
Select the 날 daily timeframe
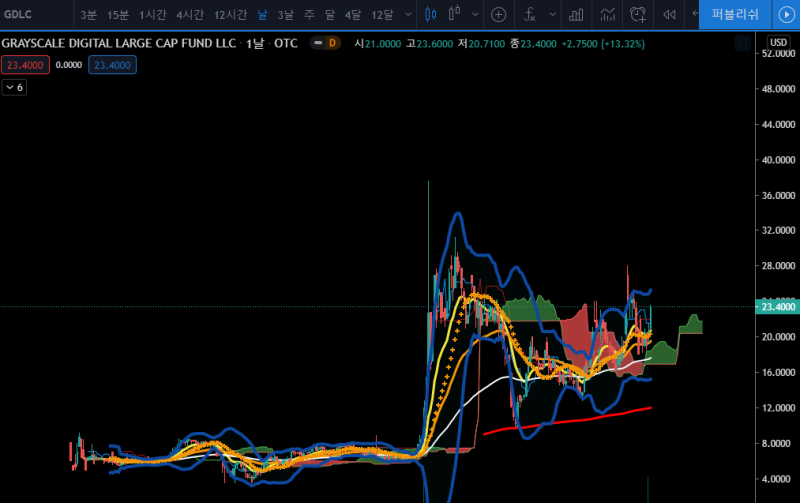pos(262,15)
